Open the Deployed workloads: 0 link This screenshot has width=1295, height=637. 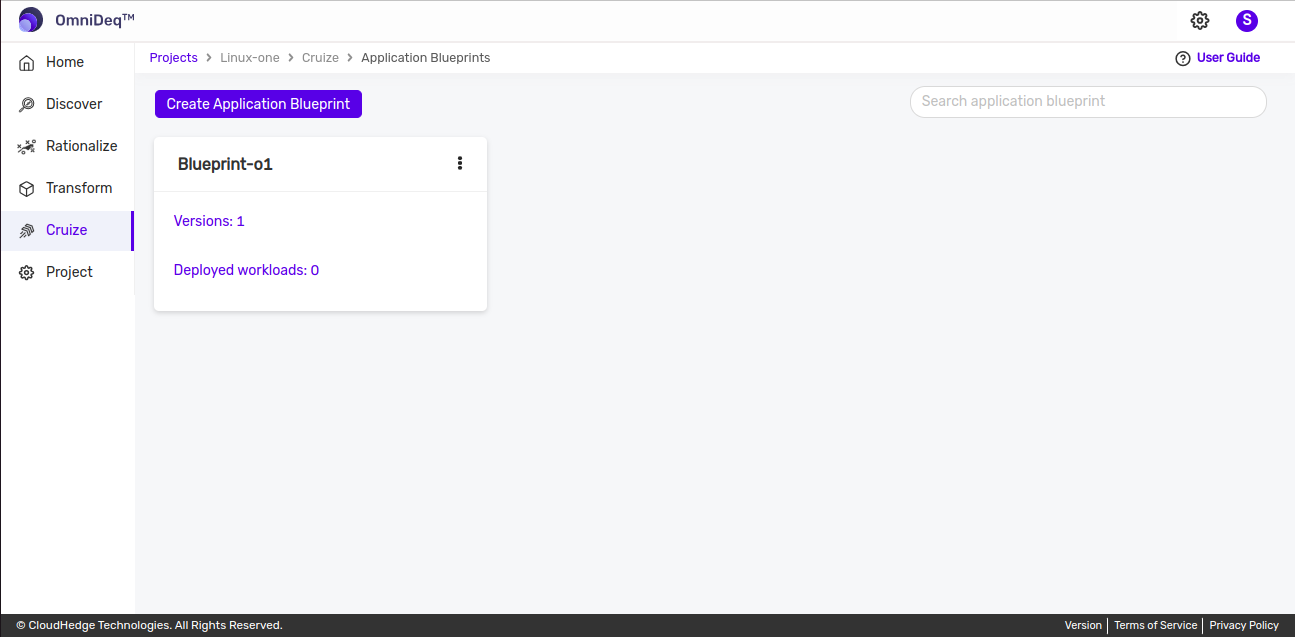246,270
